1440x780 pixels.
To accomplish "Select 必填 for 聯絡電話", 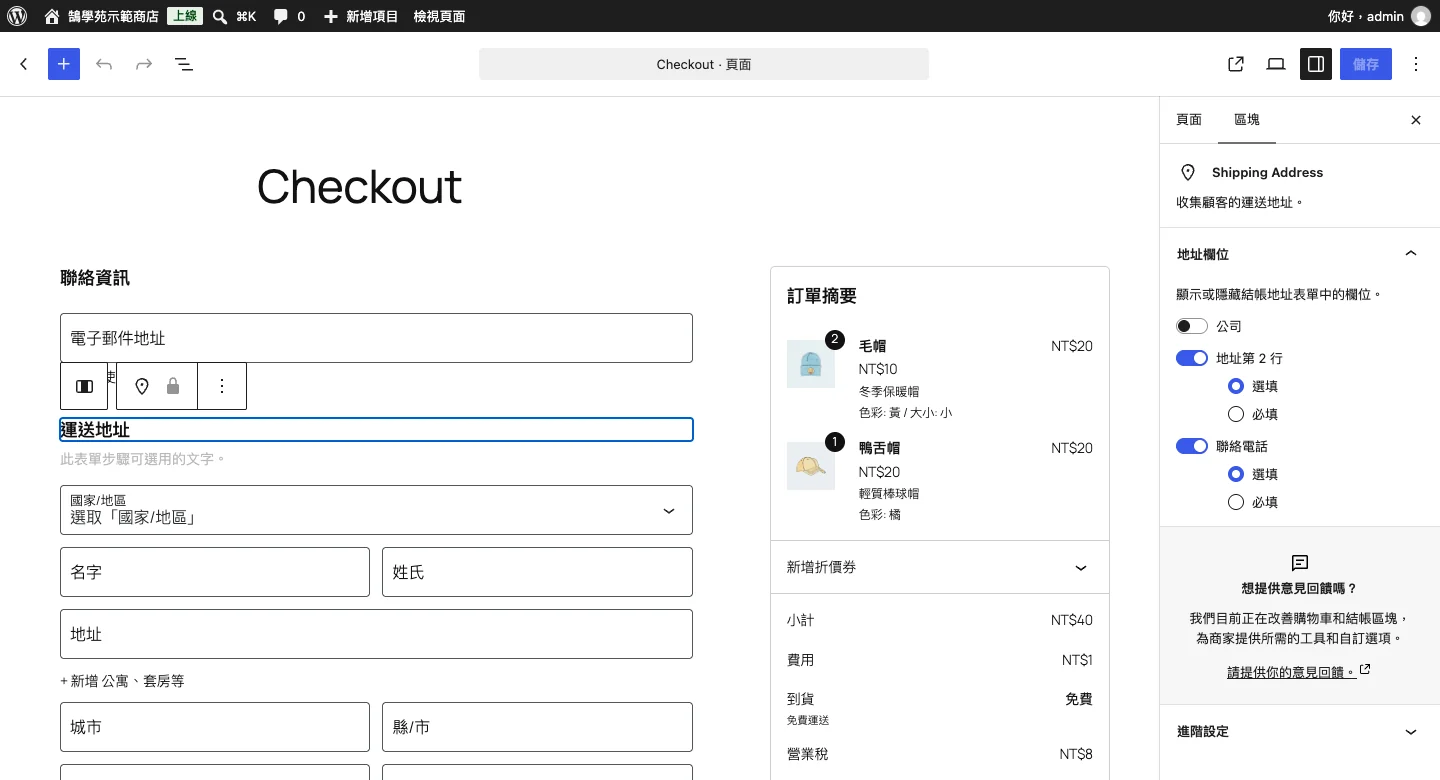I will (x=1236, y=502).
